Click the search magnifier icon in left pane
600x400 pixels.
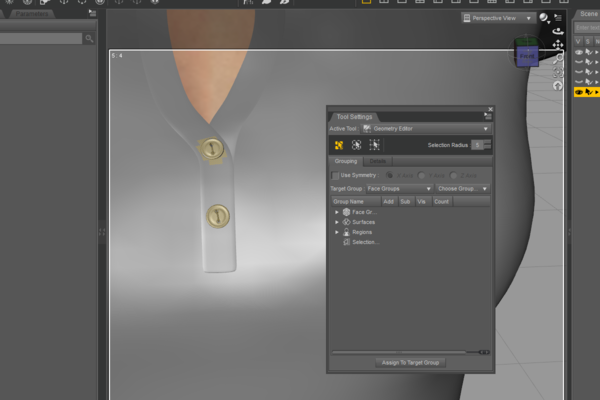[89, 38]
